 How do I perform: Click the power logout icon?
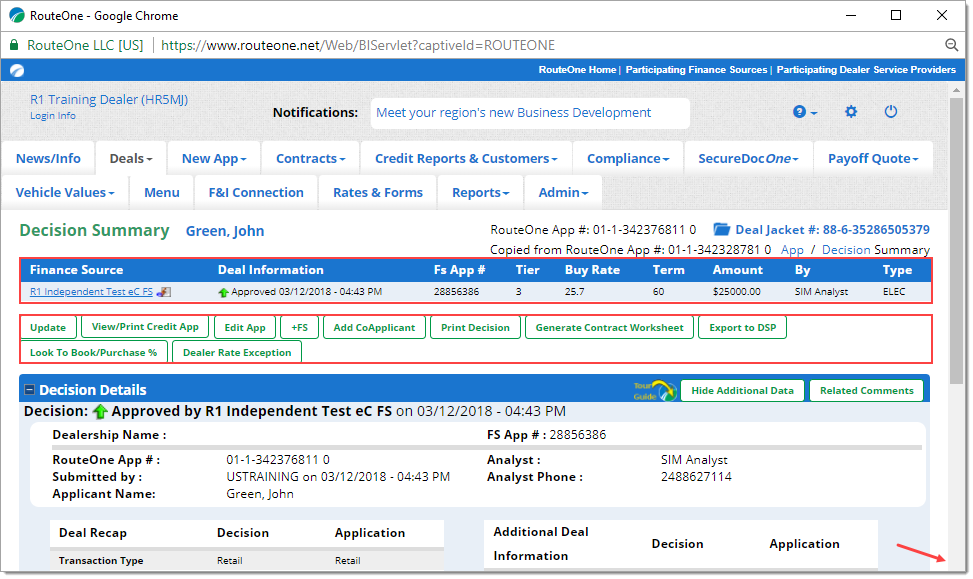[x=890, y=112]
